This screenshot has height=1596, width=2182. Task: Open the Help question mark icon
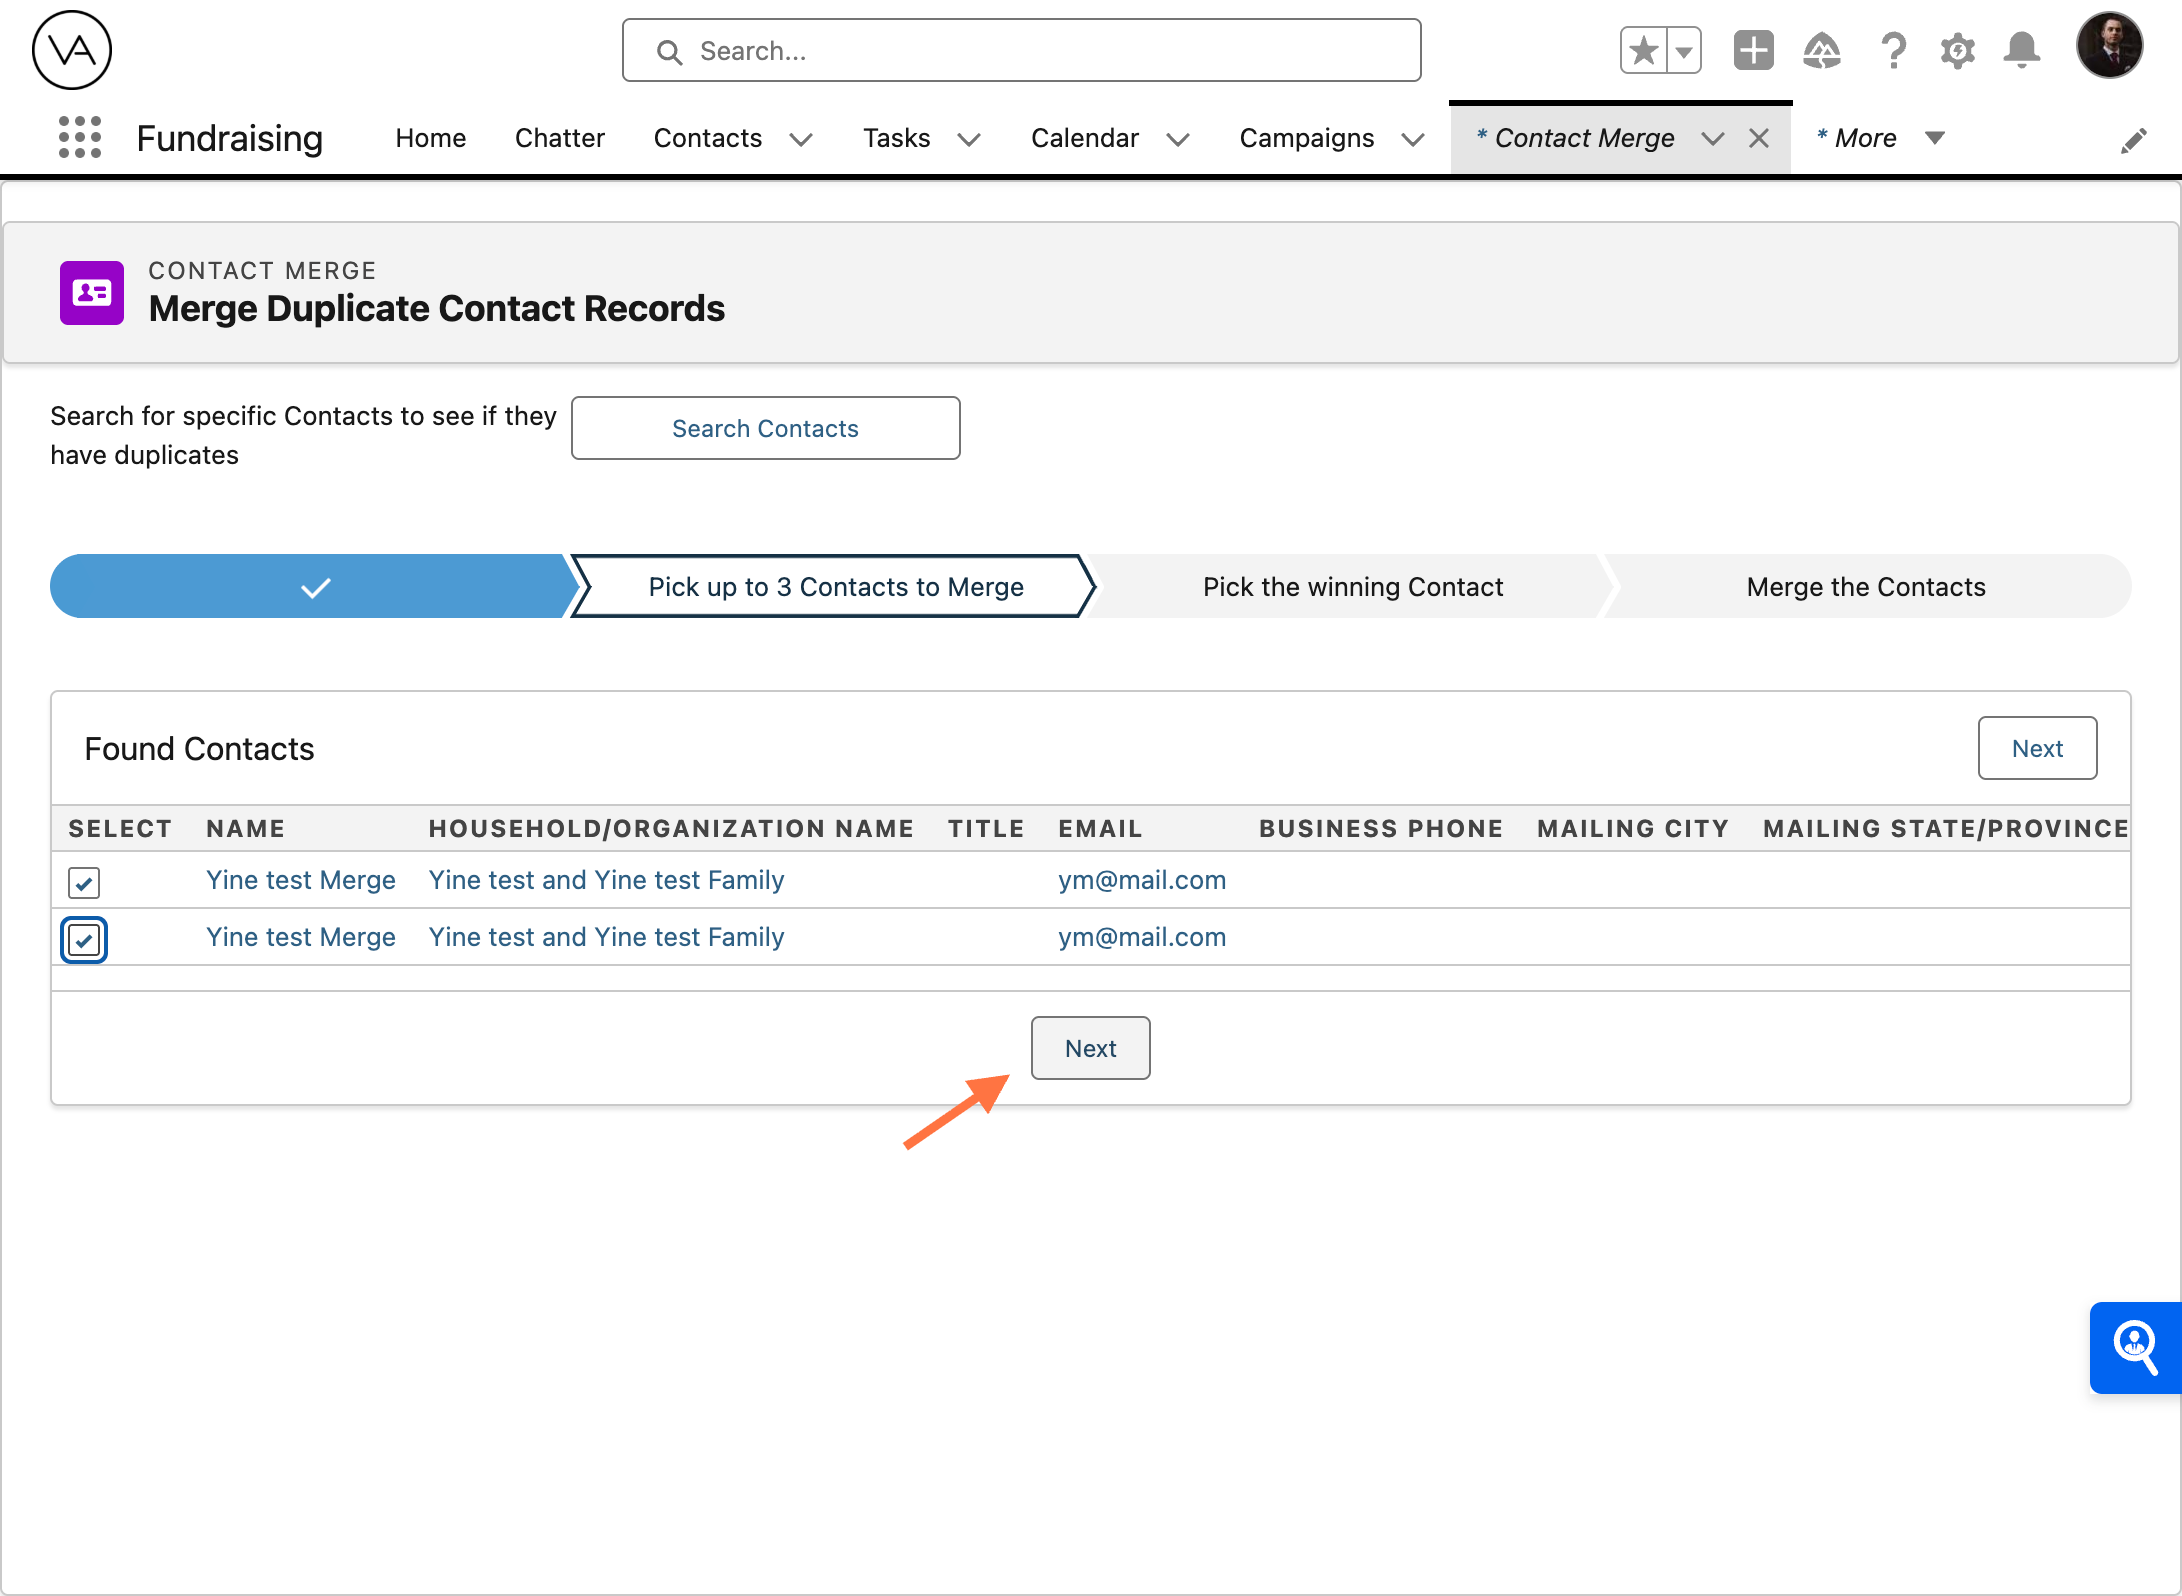[x=1893, y=50]
